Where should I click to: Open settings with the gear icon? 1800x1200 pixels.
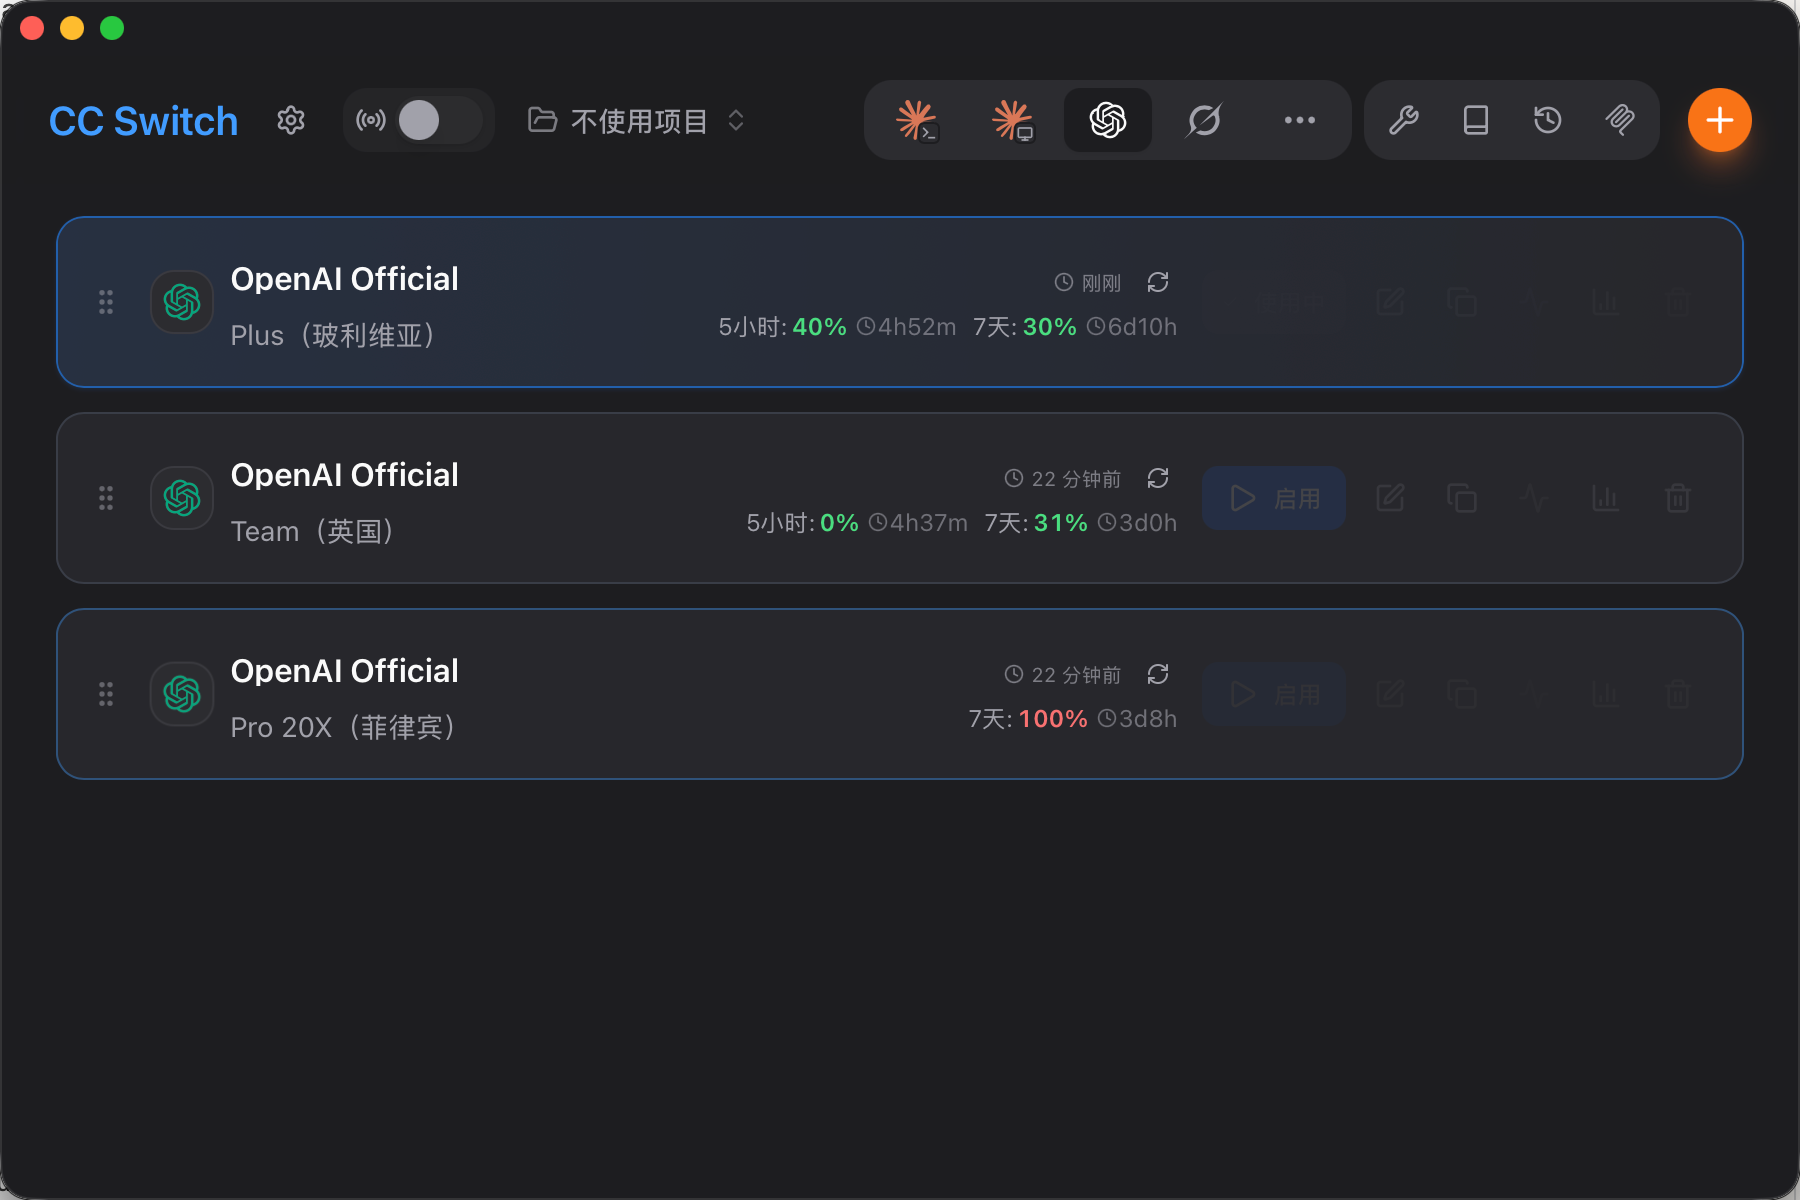(x=291, y=120)
